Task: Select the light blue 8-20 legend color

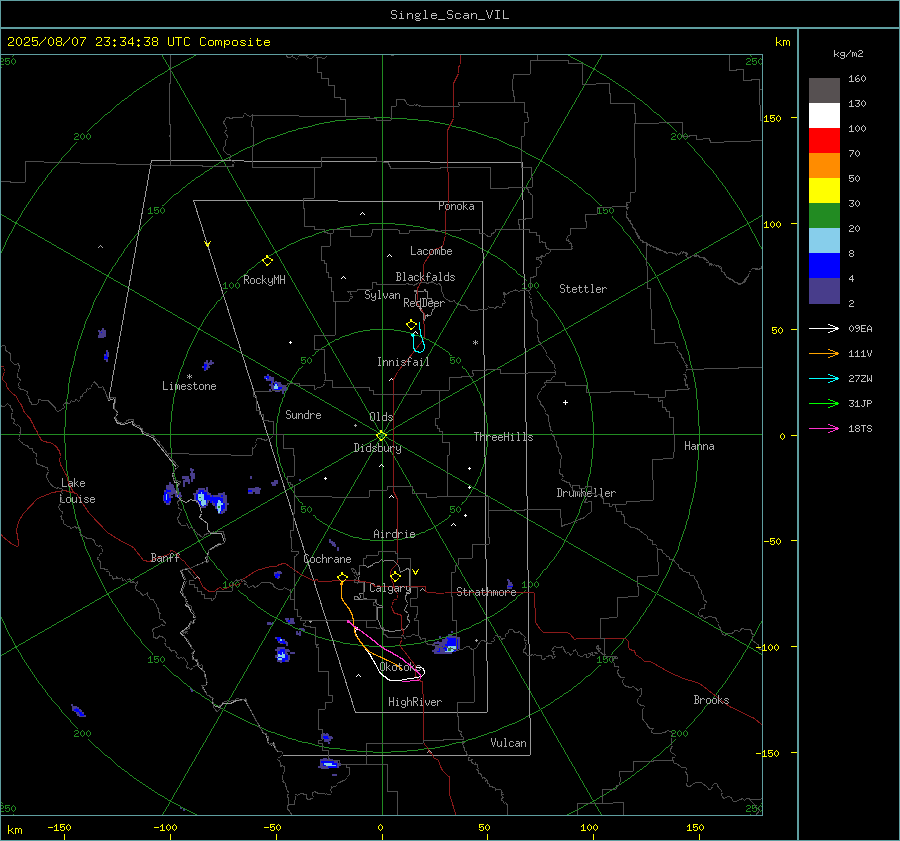Action: pos(824,241)
